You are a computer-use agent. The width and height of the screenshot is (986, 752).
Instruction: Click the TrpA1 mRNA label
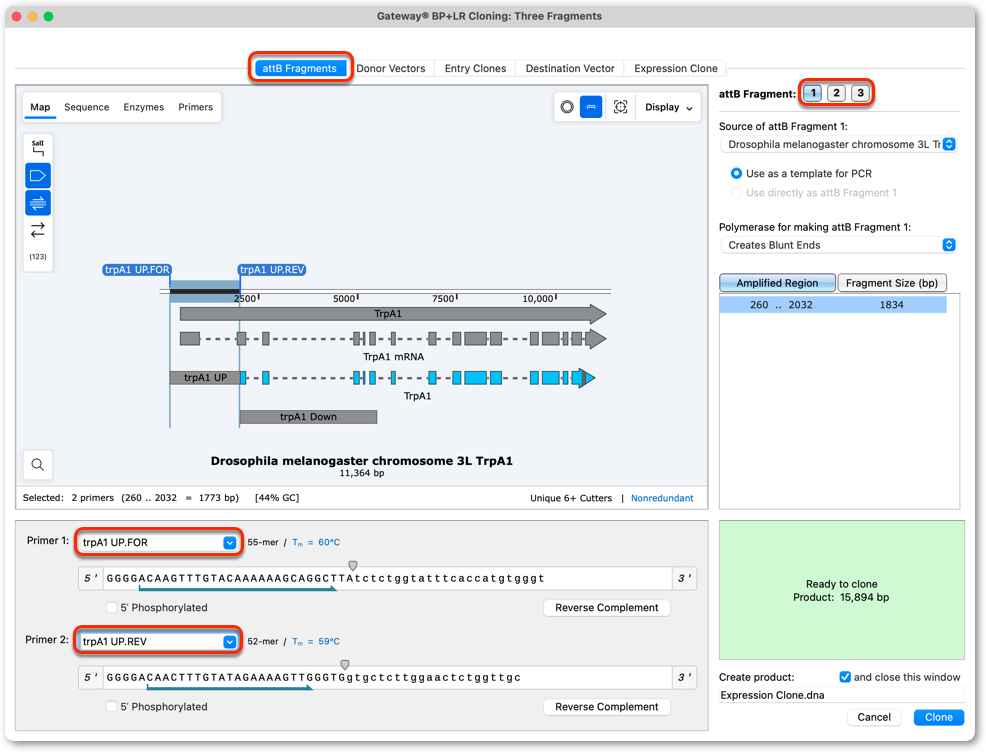(x=394, y=357)
